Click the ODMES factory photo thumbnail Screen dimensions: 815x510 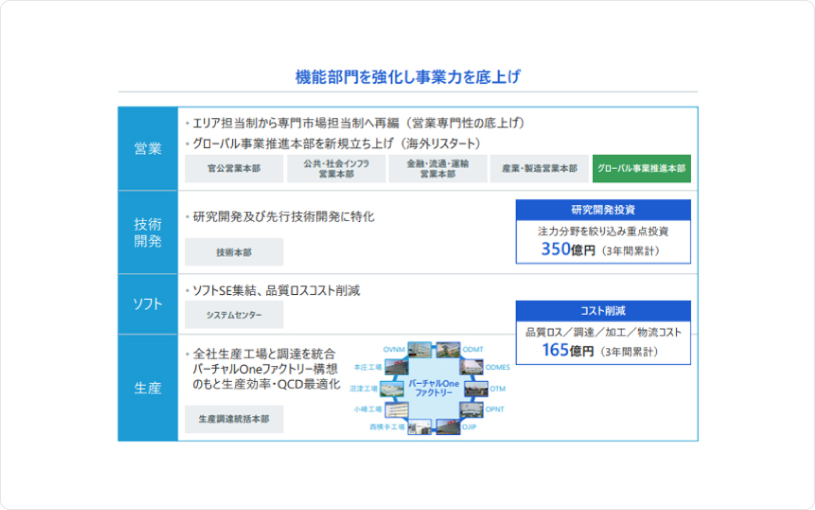[x=471, y=367]
